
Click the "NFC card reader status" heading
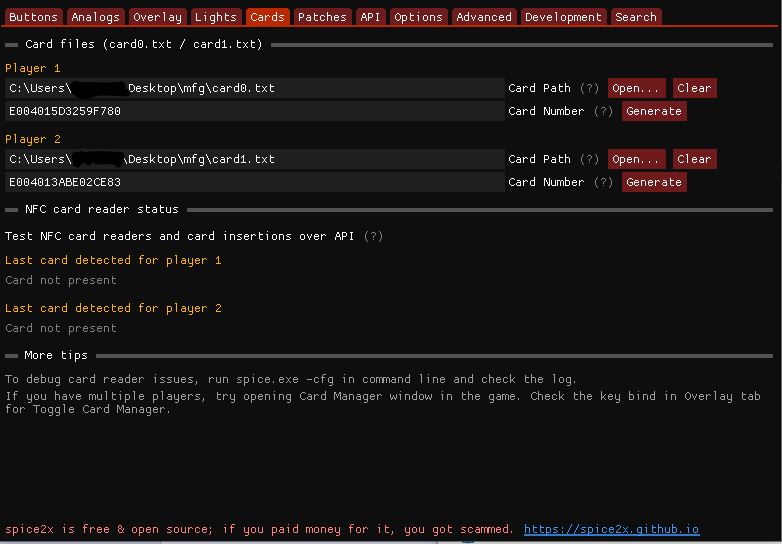(x=102, y=209)
